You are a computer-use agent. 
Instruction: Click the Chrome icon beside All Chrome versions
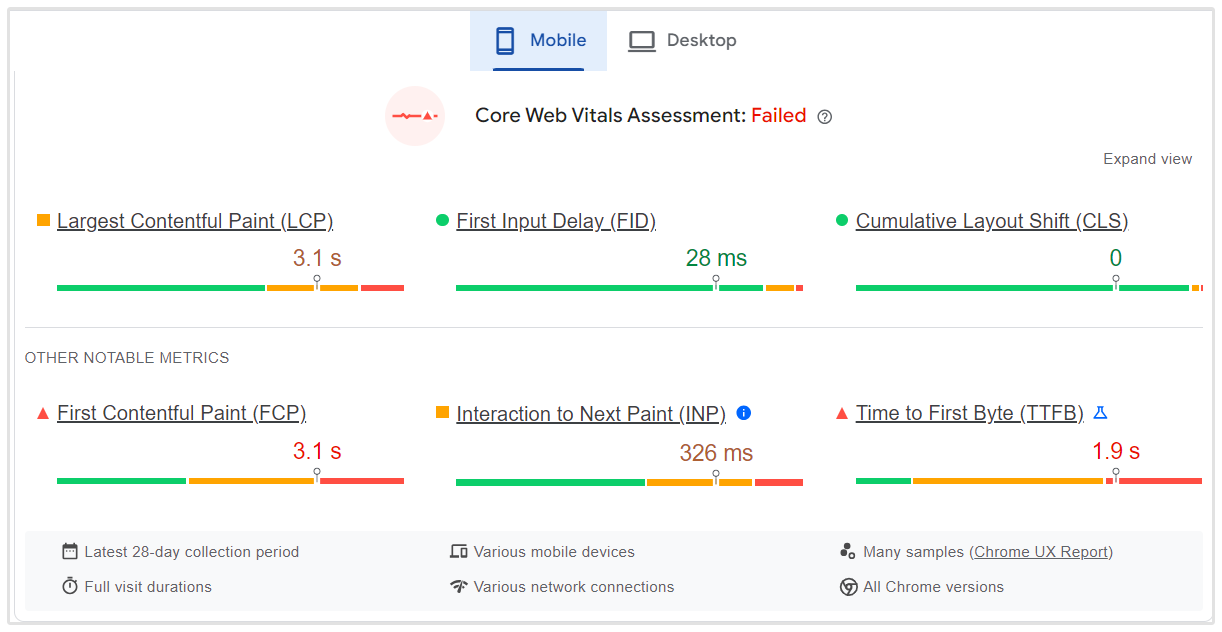pyautogui.click(x=849, y=587)
